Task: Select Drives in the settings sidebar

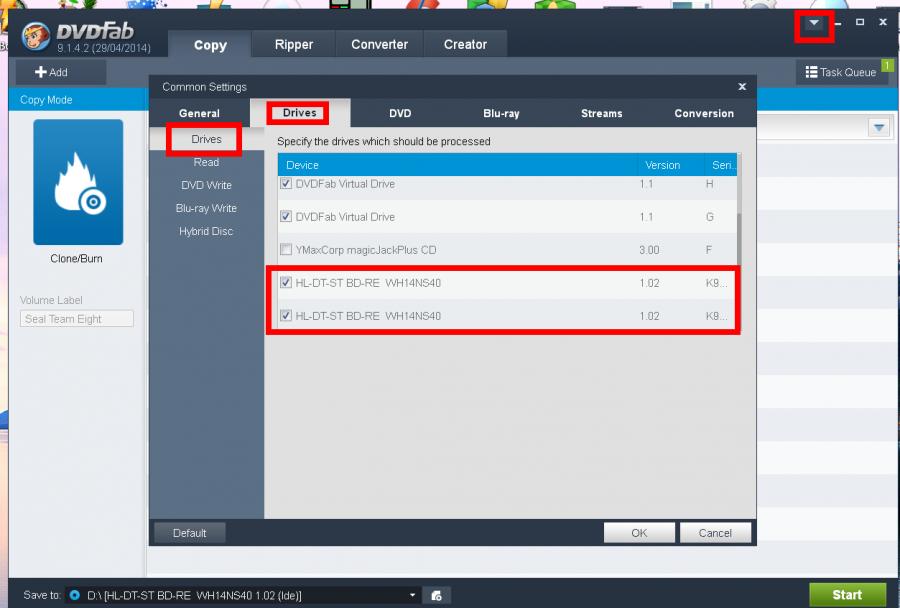Action: pyautogui.click(x=206, y=139)
